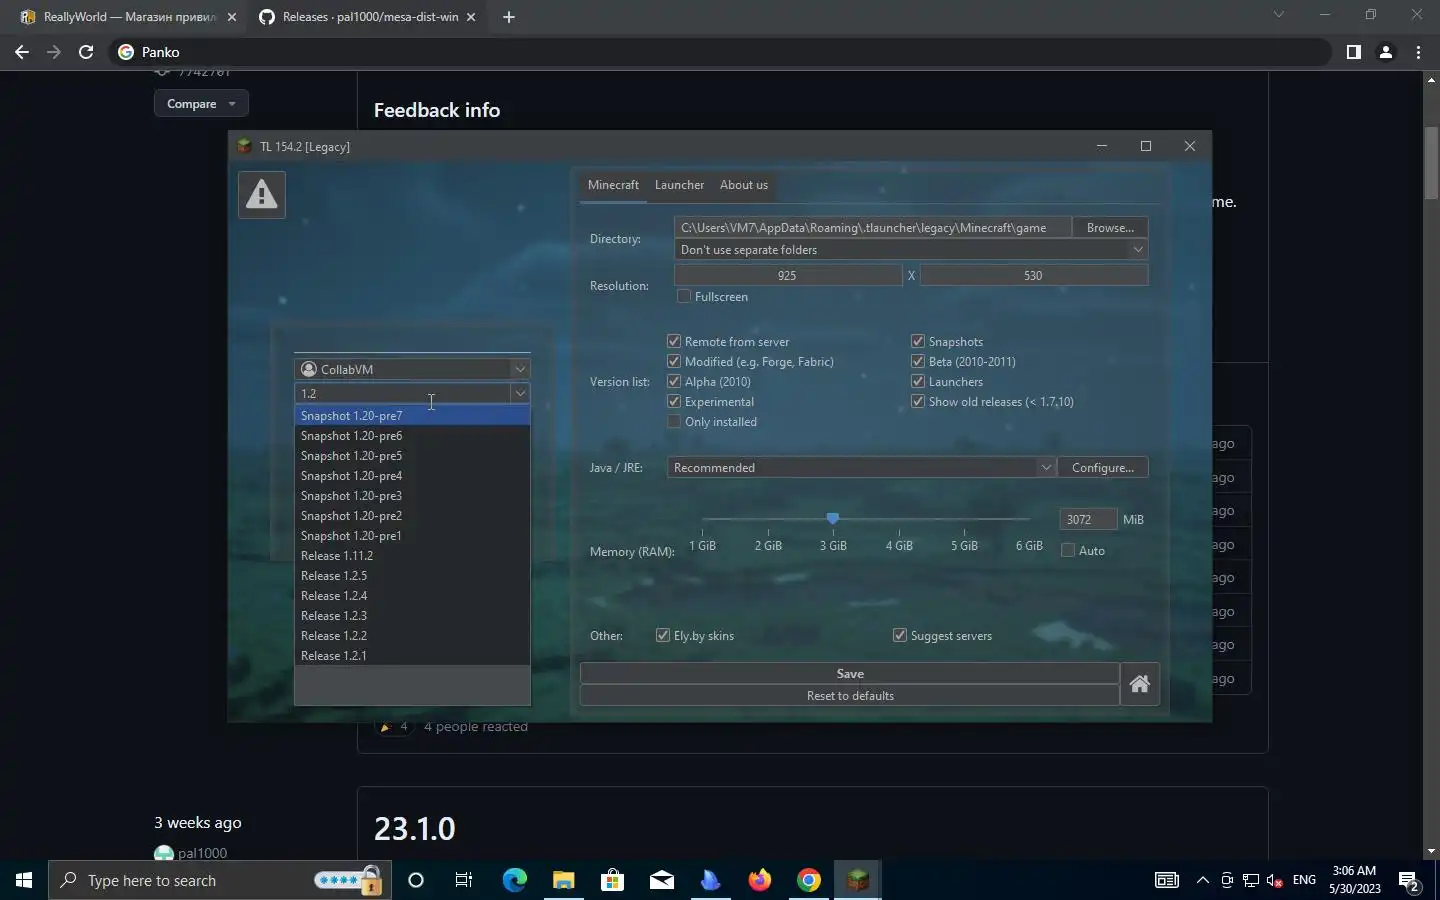
Task: Save the launcher settings
Action: coord(850,674)
